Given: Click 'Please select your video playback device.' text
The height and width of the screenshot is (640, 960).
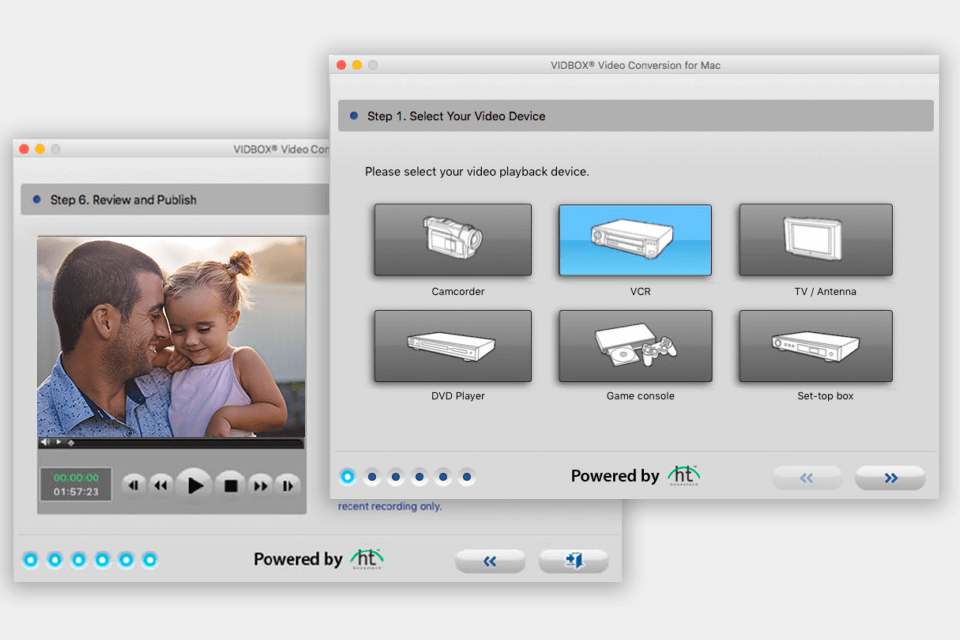Looking at the screenshot, I should 477,171.
